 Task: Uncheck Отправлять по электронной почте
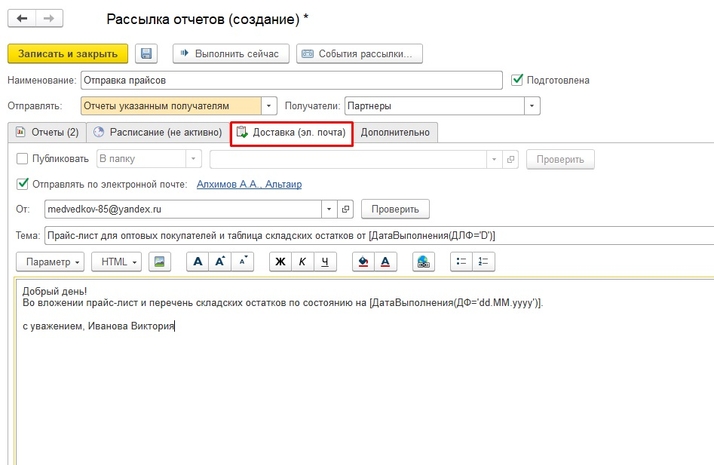22,184
